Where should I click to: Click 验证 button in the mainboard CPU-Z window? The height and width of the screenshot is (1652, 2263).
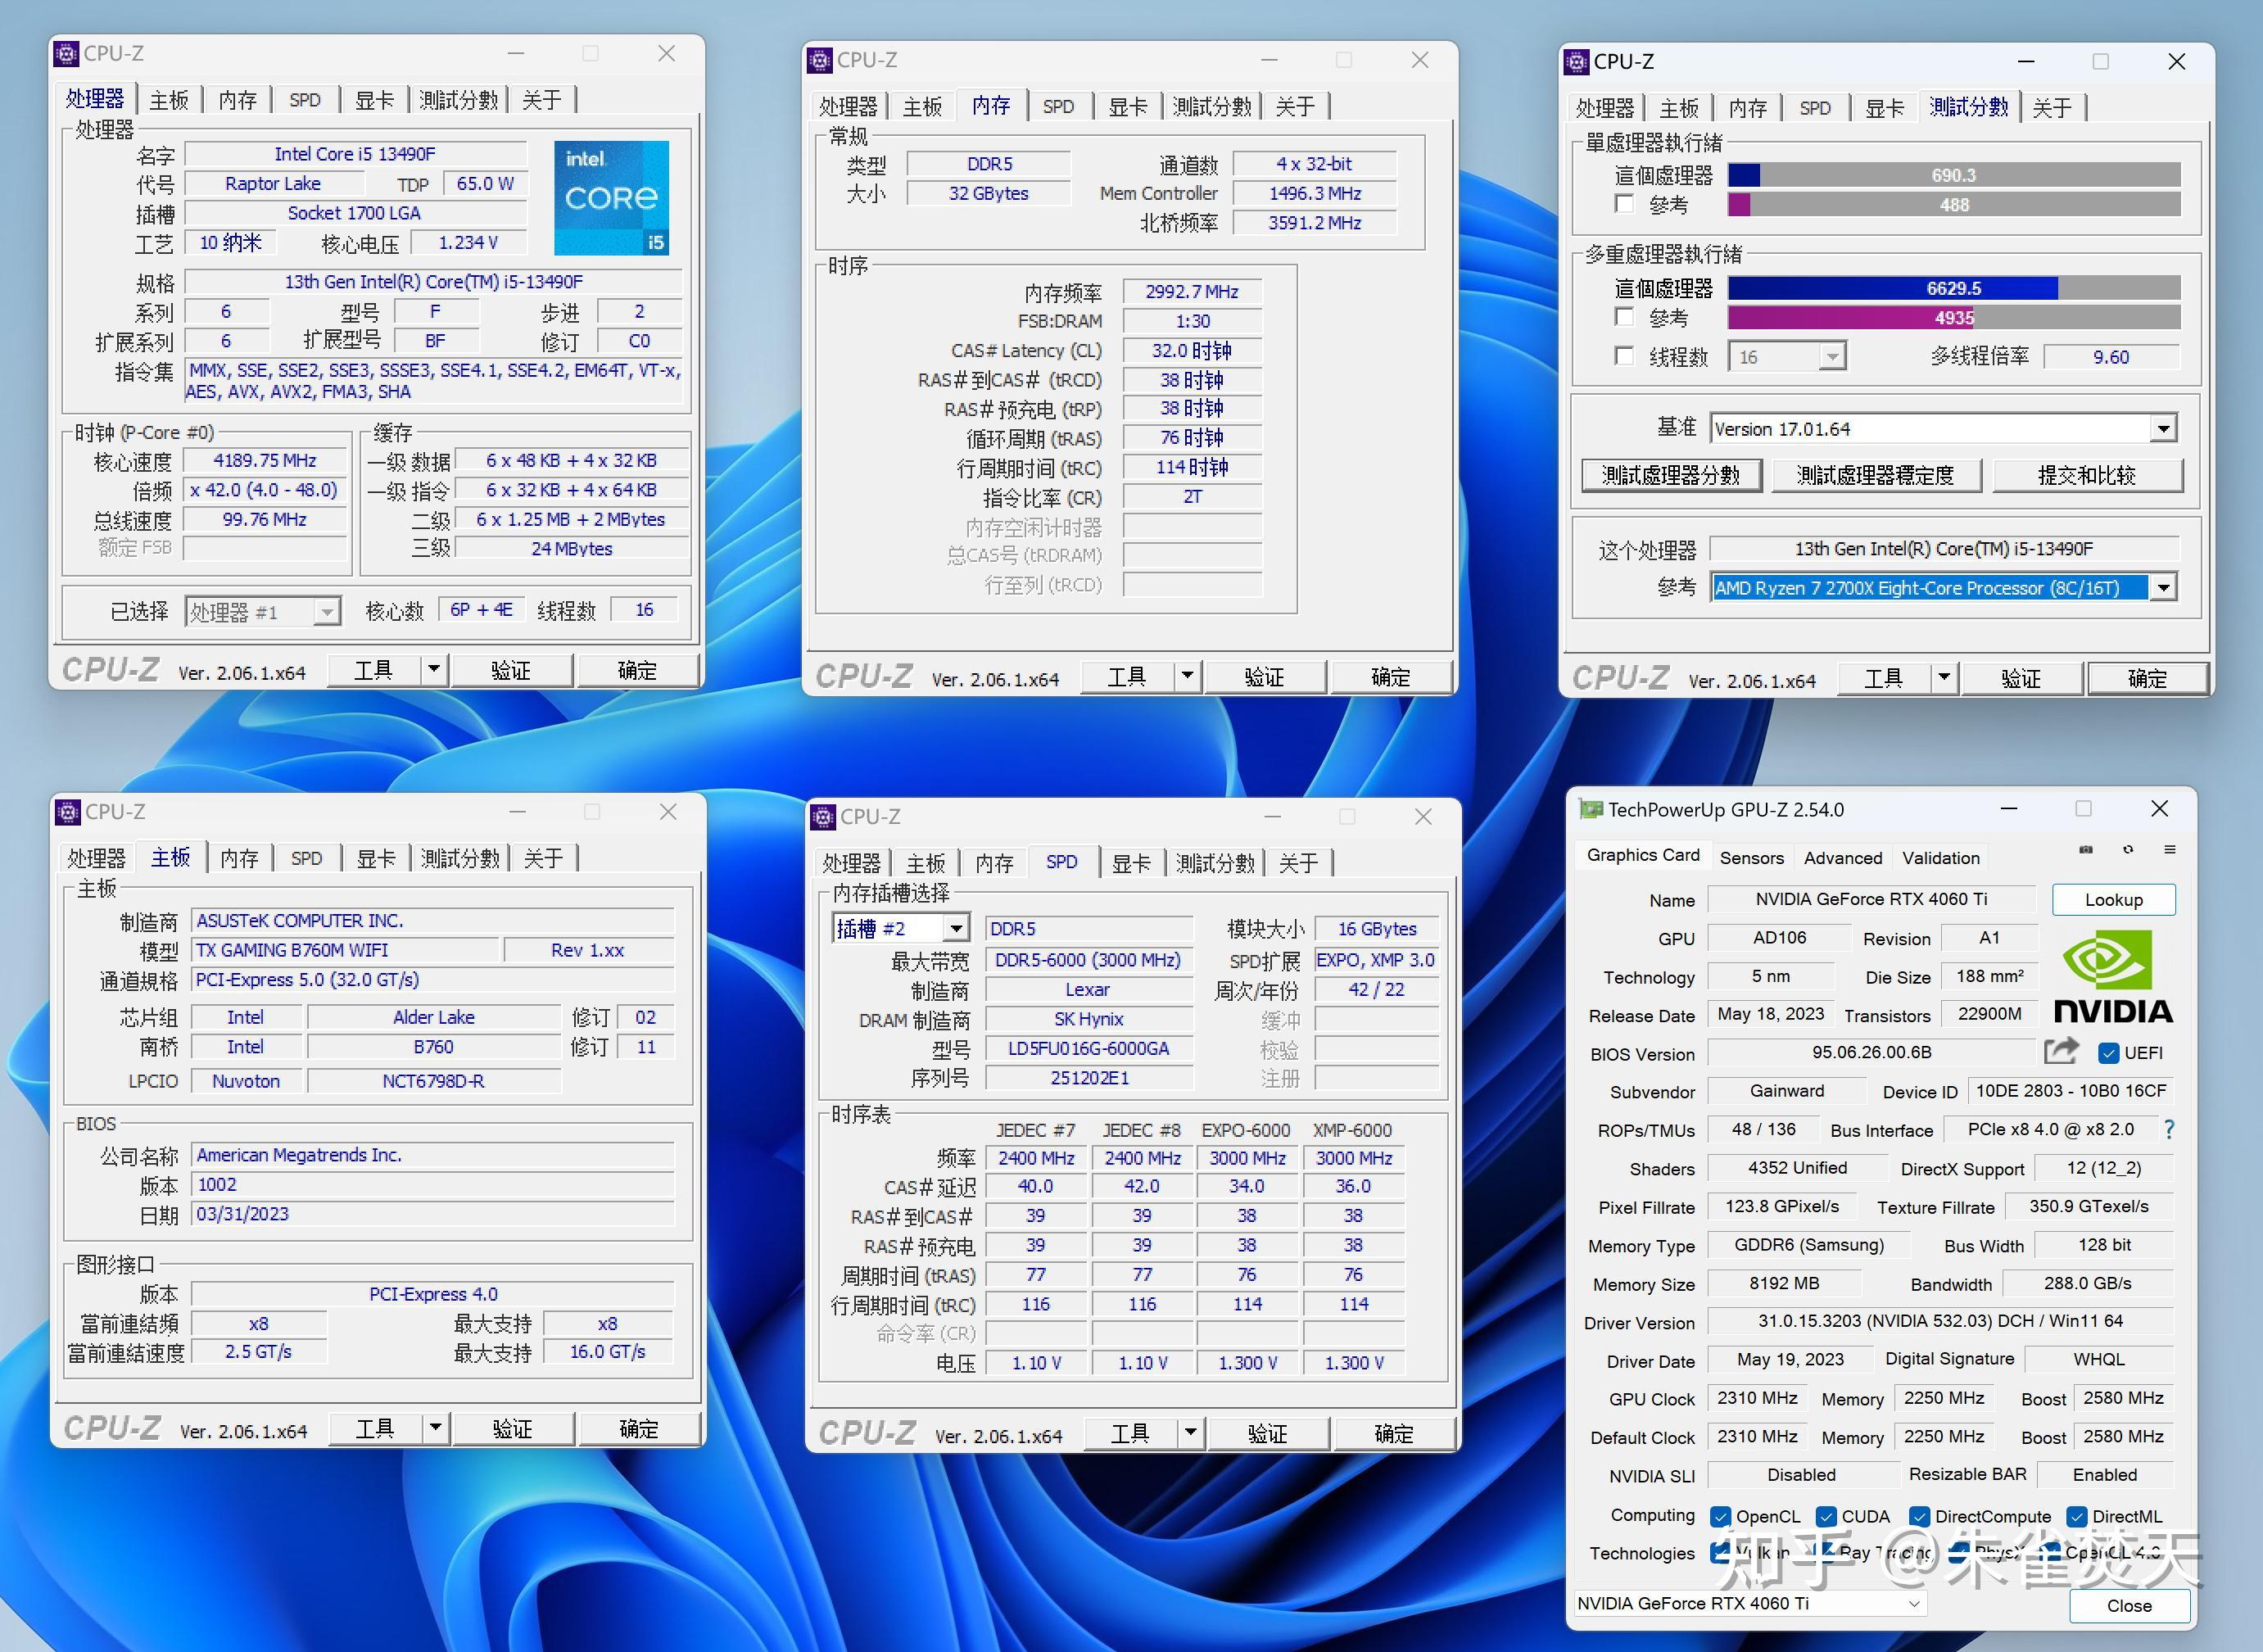513,1428
